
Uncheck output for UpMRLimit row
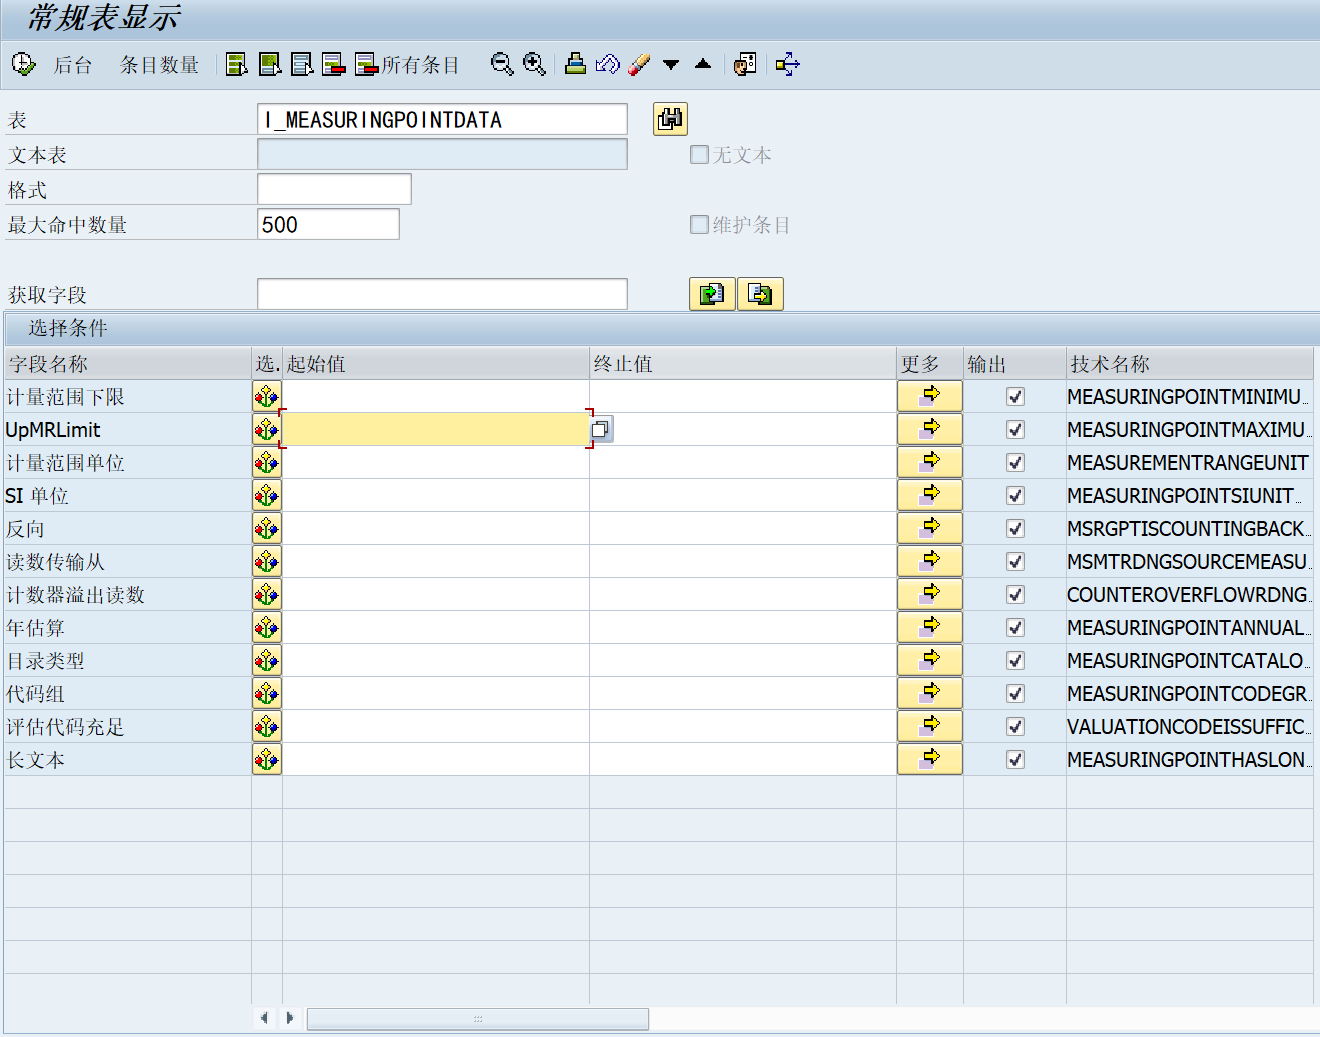tap(1015, 430)
